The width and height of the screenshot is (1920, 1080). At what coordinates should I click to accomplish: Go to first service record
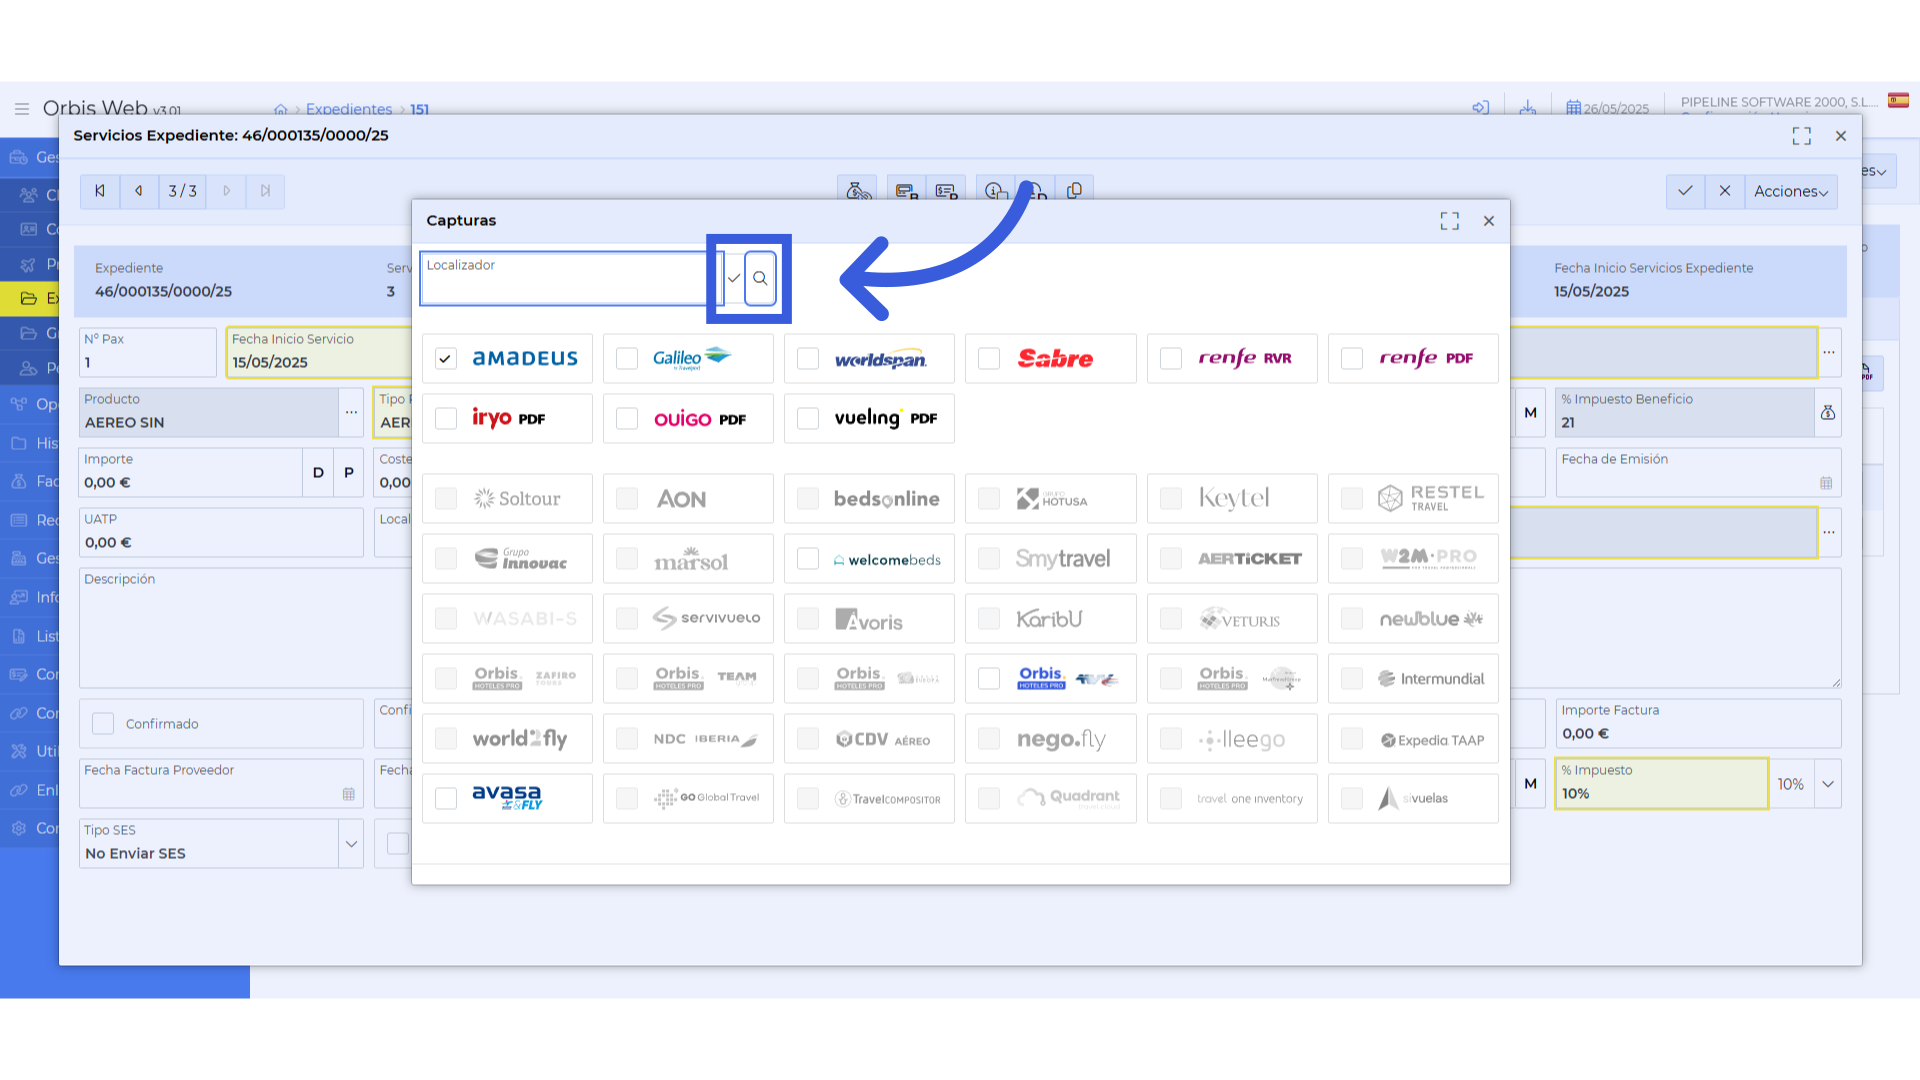click(x=100, y=191)
